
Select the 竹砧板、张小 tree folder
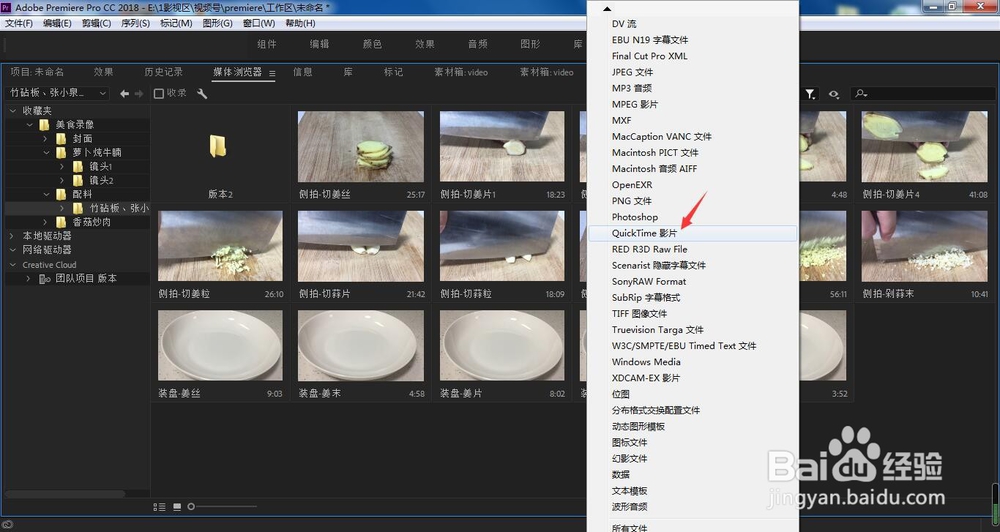(119, 208)
